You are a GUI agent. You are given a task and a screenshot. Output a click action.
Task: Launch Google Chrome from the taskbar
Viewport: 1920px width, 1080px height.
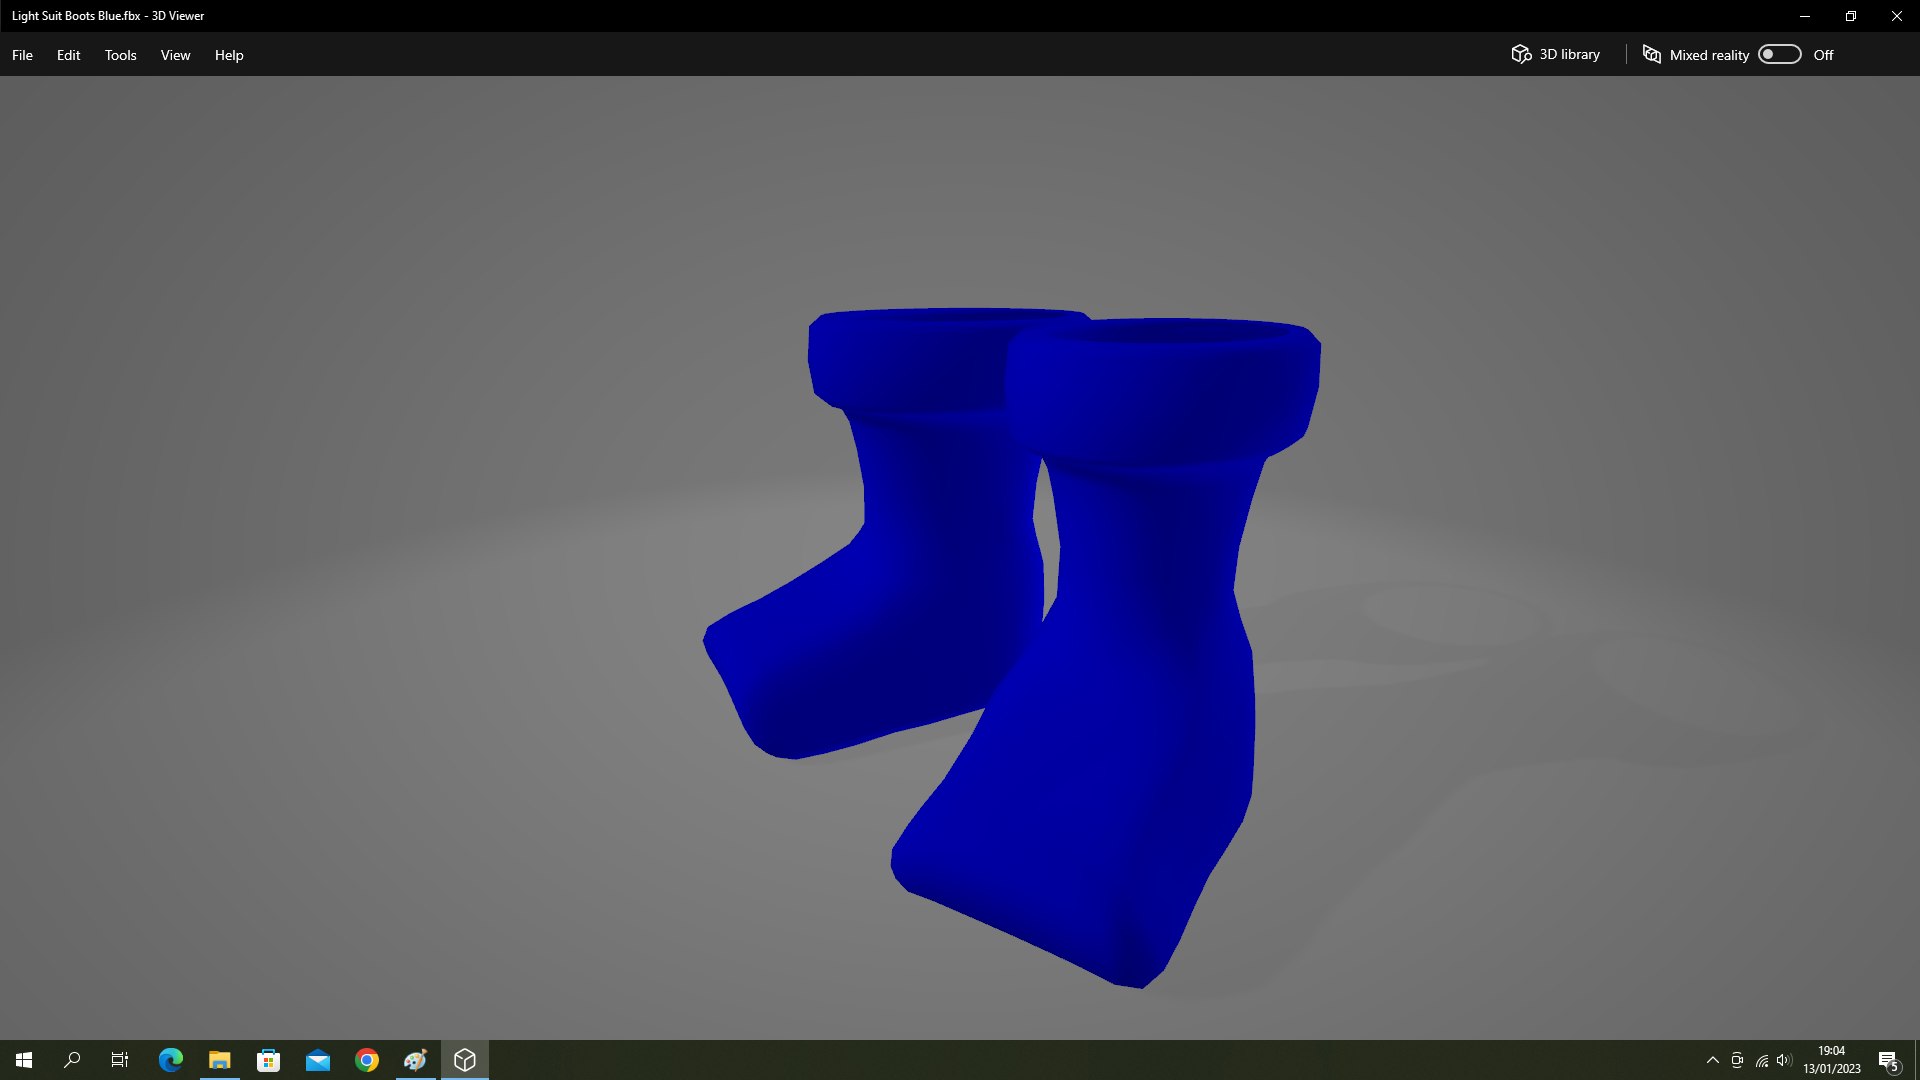coord(367,1060)
